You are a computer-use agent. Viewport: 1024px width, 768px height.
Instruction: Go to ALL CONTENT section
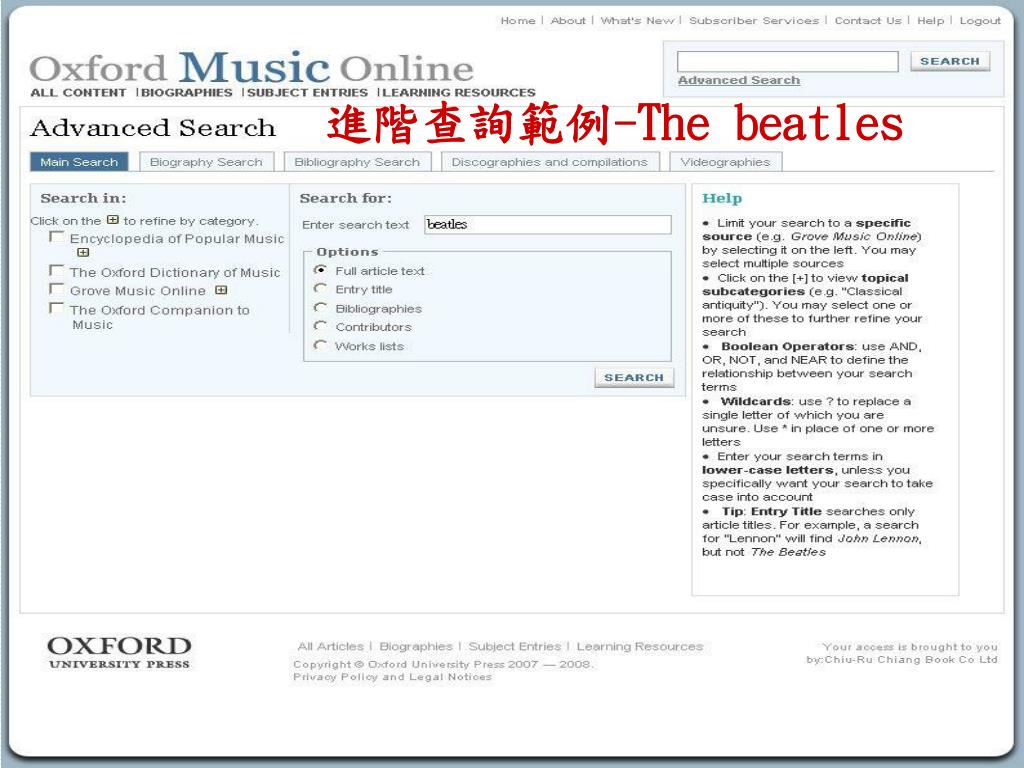point(78,93)
